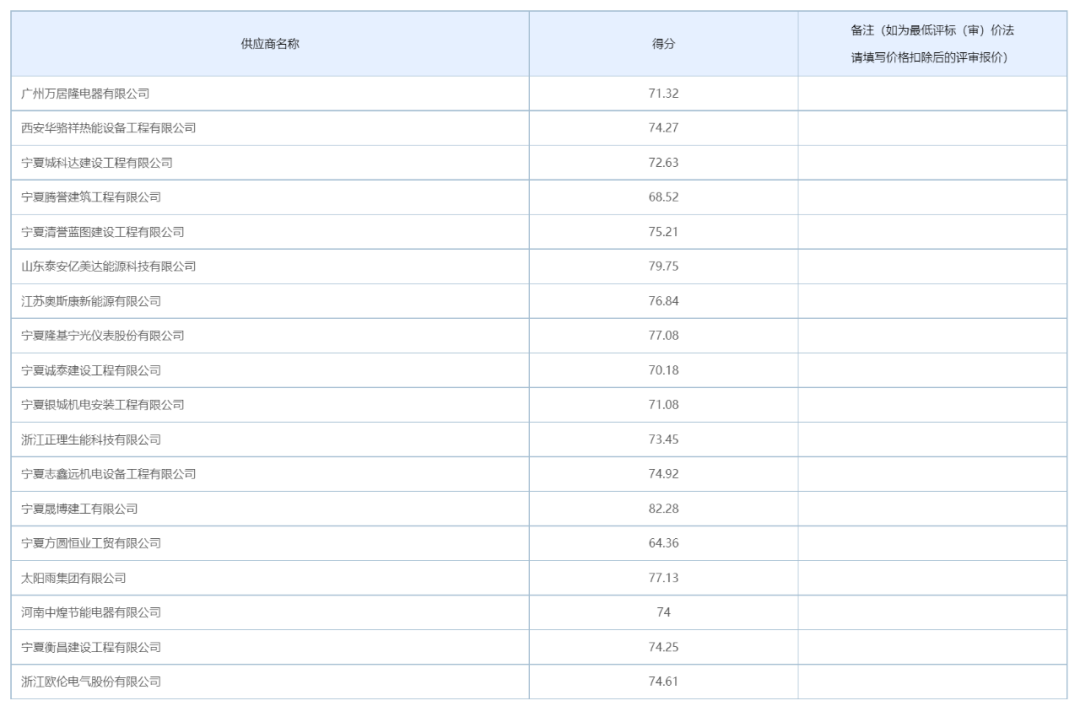Click score value 75.21
Viewport: 1080px width, 706px height.
click(x=663, y=232)
